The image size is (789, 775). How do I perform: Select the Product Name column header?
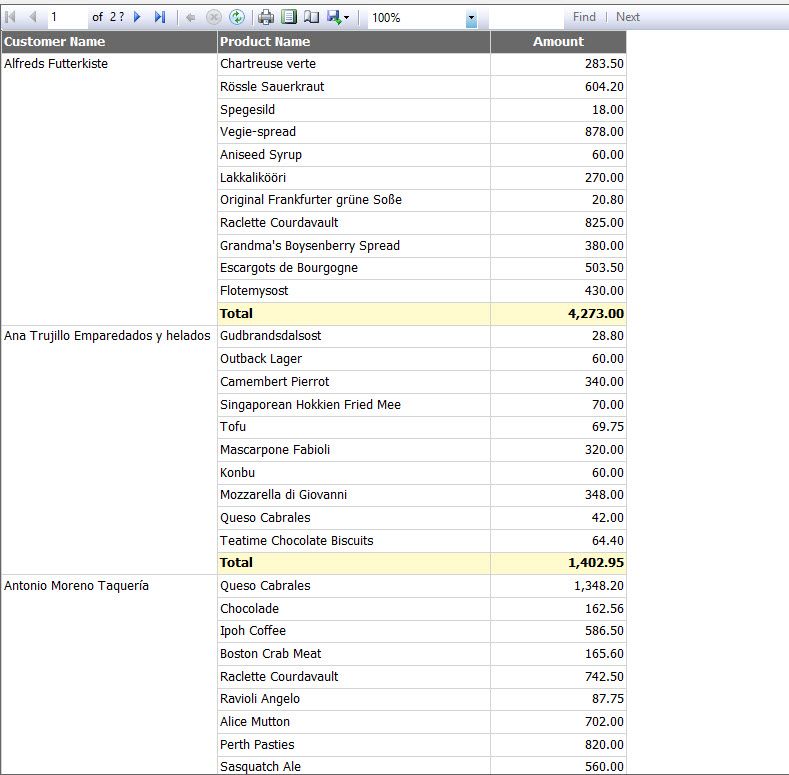[x=354, y=42]
